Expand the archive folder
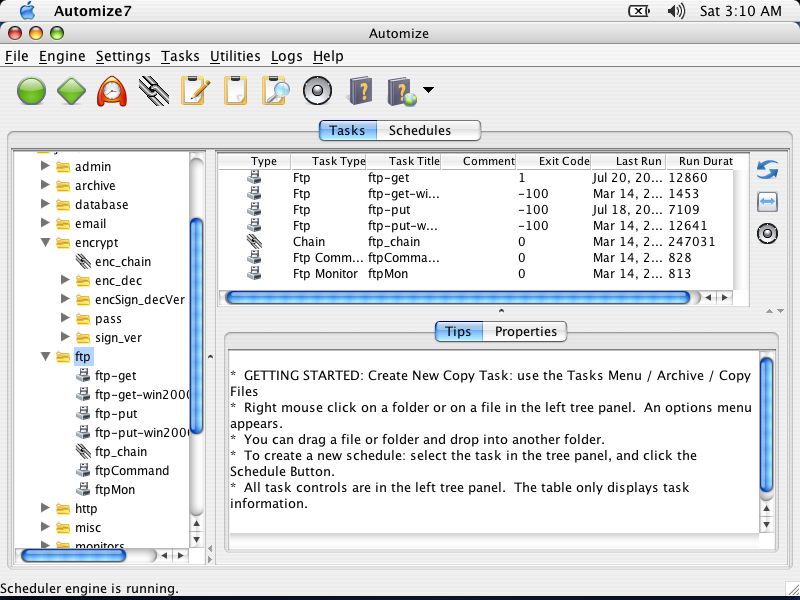The image size is (800, 600). point(45,185)
